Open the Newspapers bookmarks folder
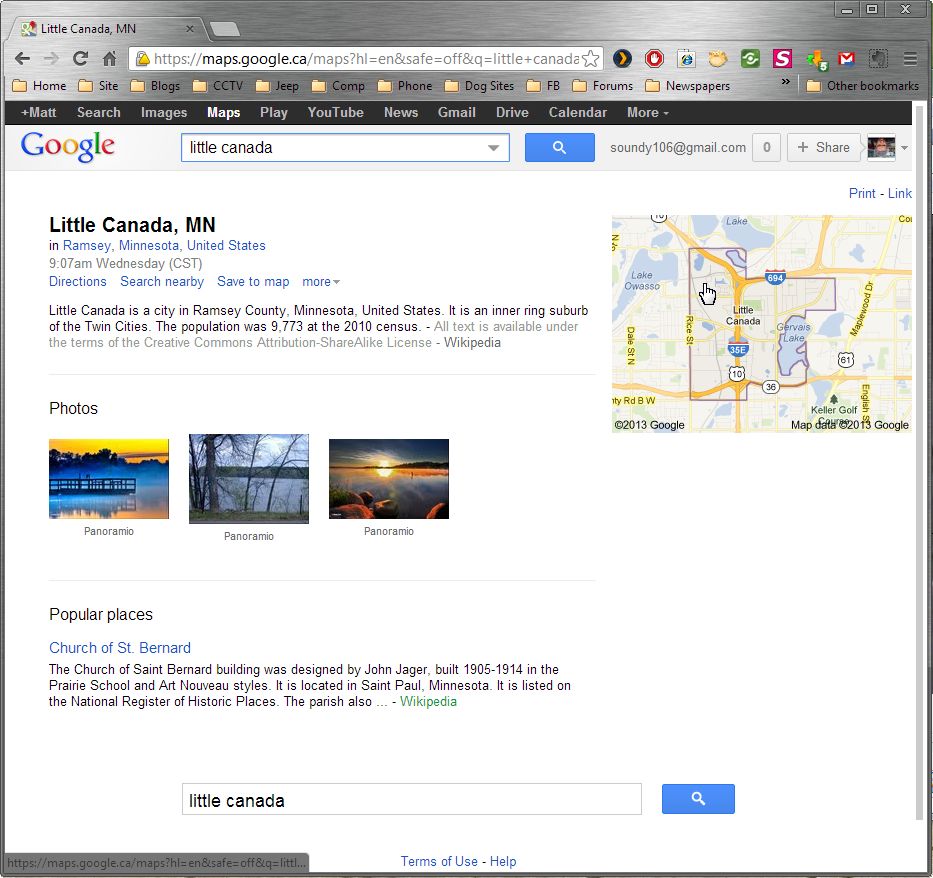The image size is (933, 878). click(688, 86)
